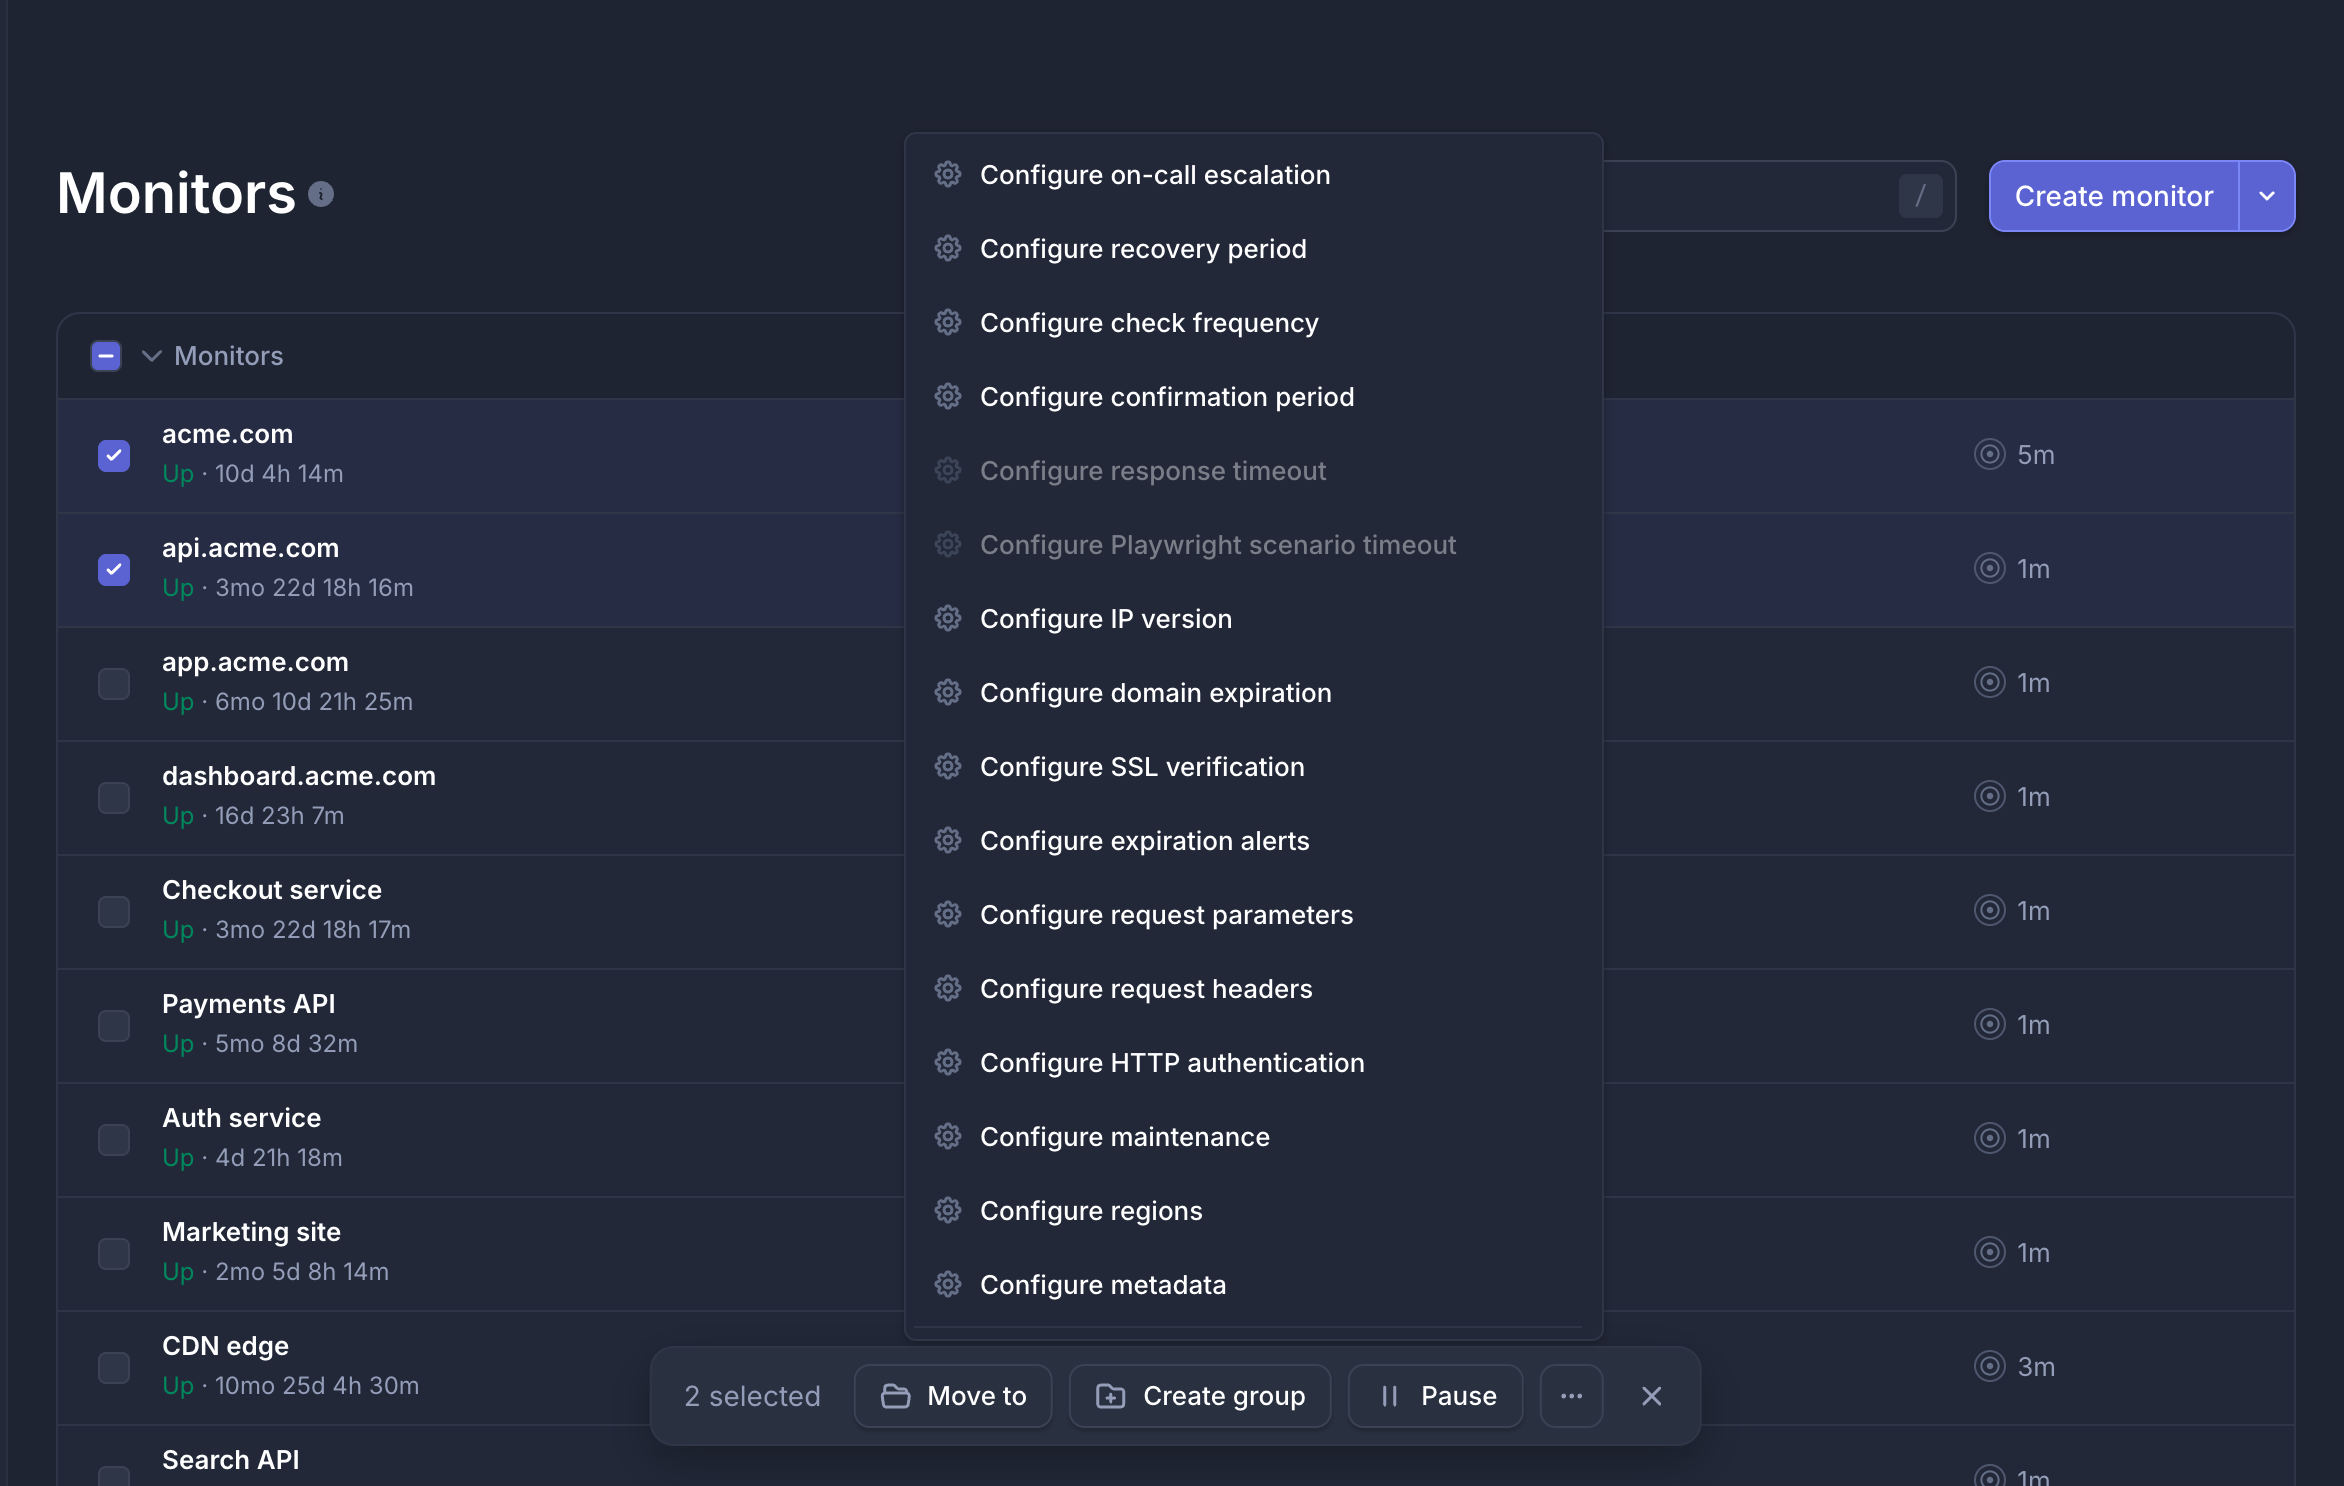This screenshot has height=1486, width=2344.
Task: Check the Marketing site monitor checkbox
Action: [x=114, y=1254]
